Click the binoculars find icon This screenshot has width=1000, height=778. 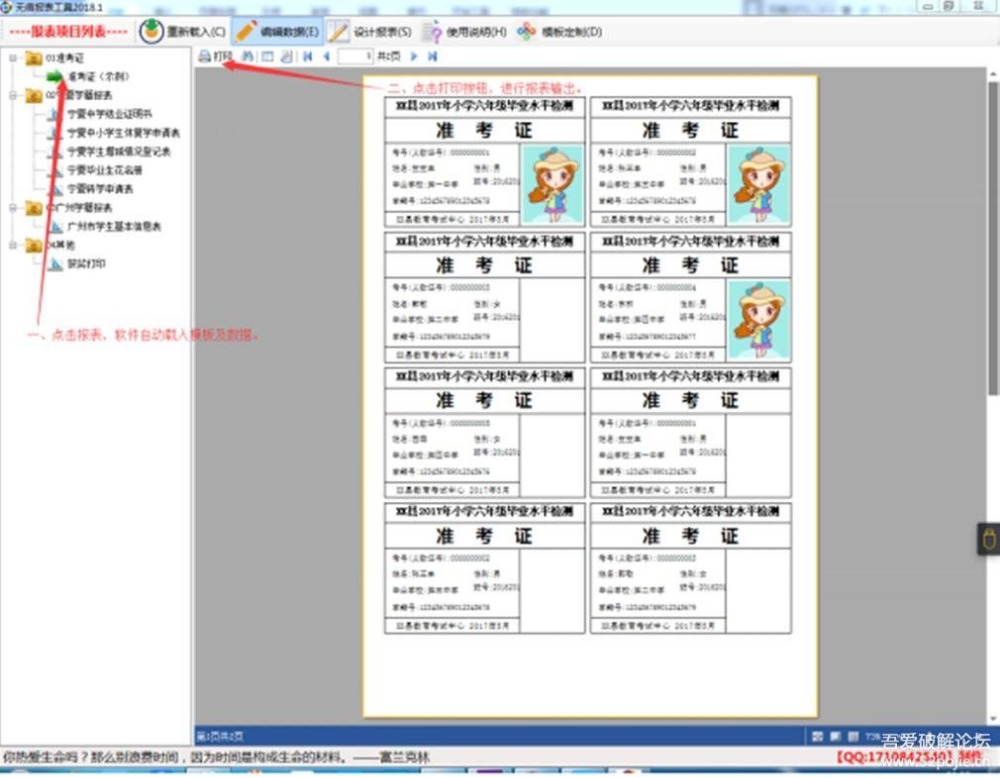[x=248, y=57]
